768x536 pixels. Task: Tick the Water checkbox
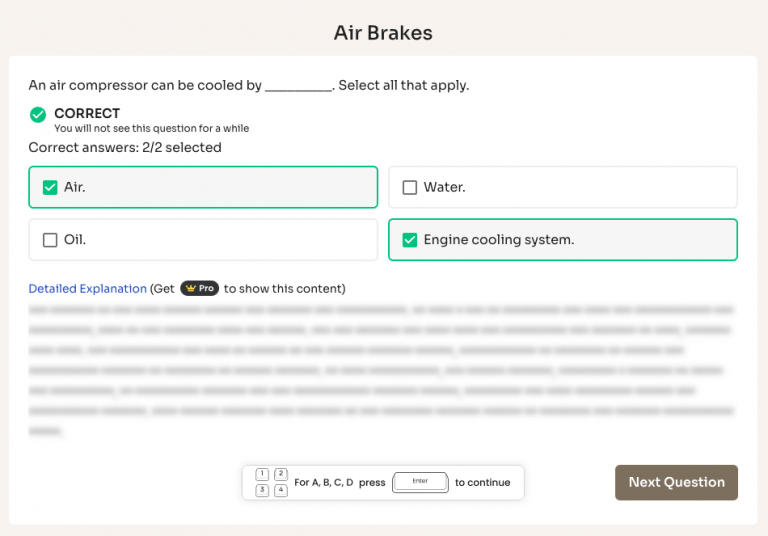click(409, 187)
